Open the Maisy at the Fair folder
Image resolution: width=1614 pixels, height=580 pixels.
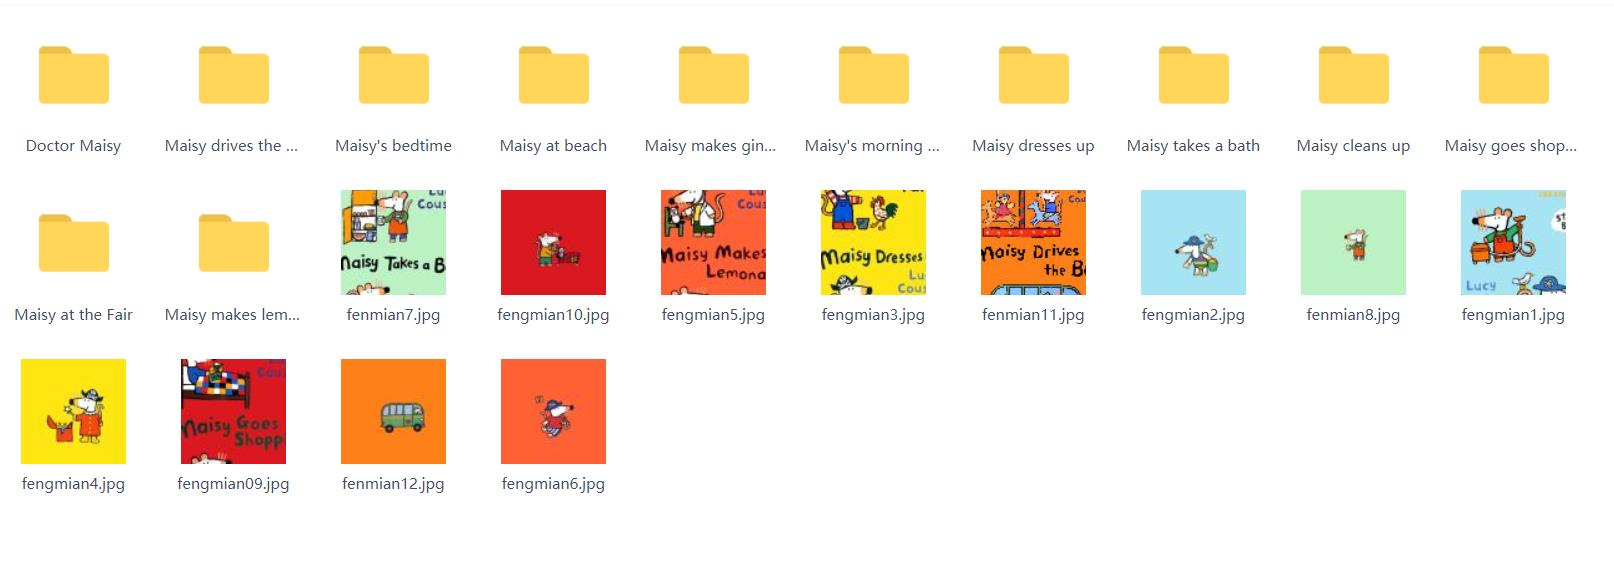pyautogui.click(x=73, y=244)
